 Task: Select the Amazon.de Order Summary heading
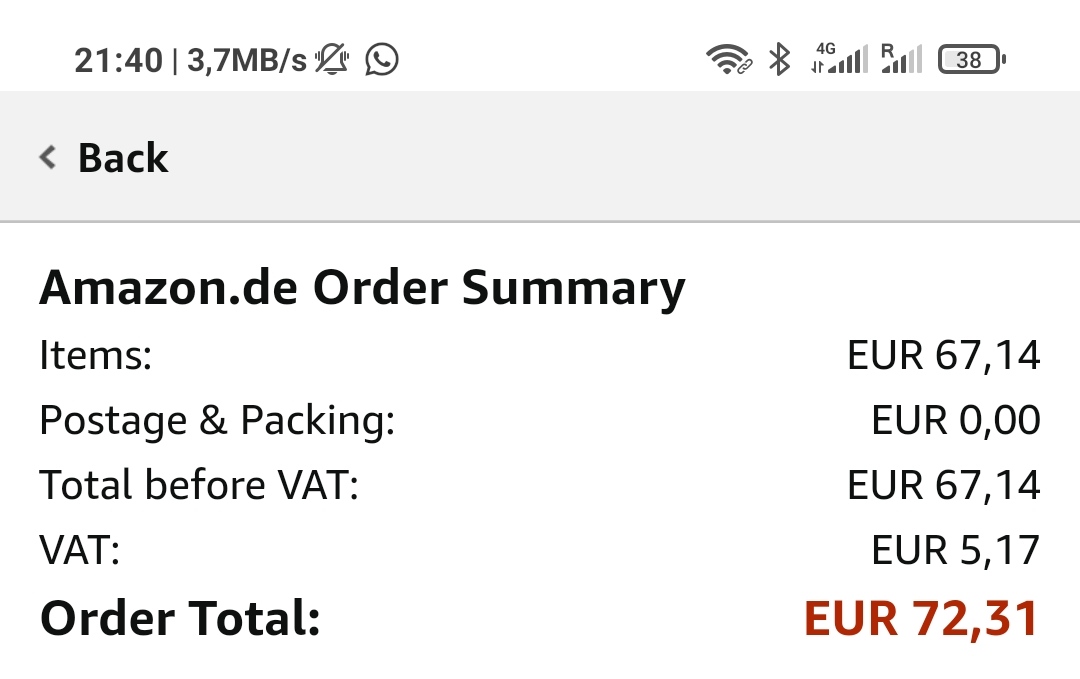[x=362, y=289]
